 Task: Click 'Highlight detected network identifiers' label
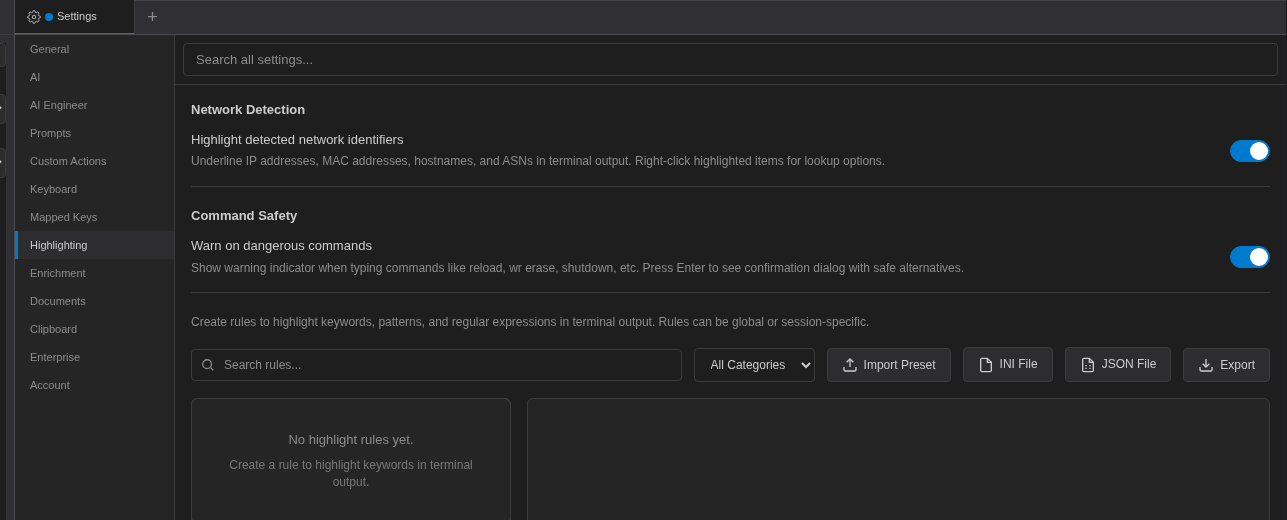[x=297, y=139]
